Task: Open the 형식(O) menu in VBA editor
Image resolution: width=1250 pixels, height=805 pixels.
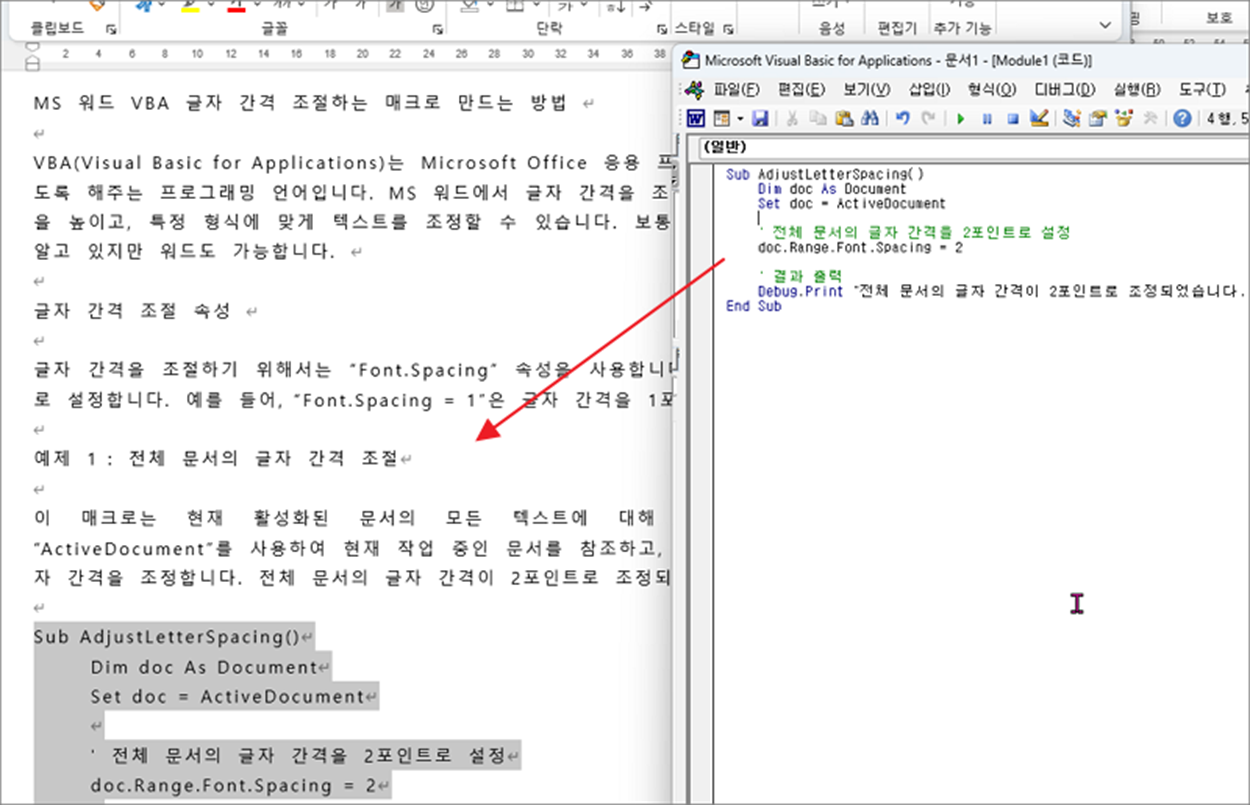Action: (992, 90)
